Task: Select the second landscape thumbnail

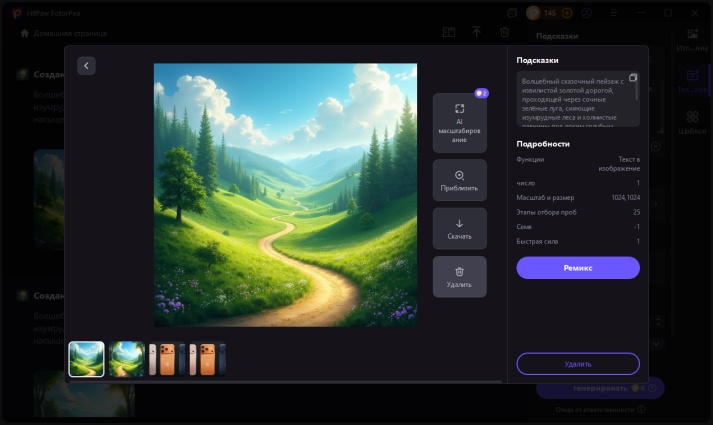Action: (127, 359)
